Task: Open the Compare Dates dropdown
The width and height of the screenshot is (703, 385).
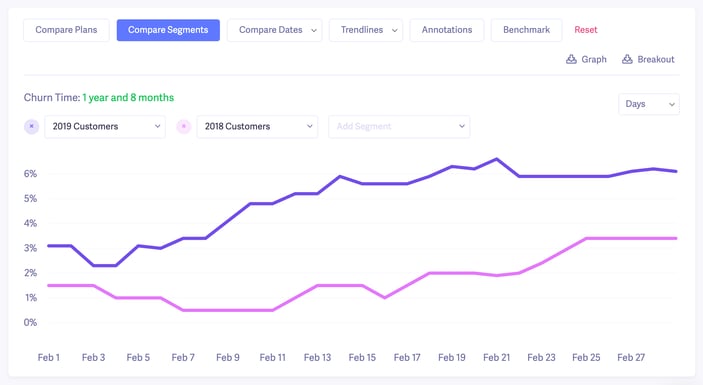Action: (274, 30)
